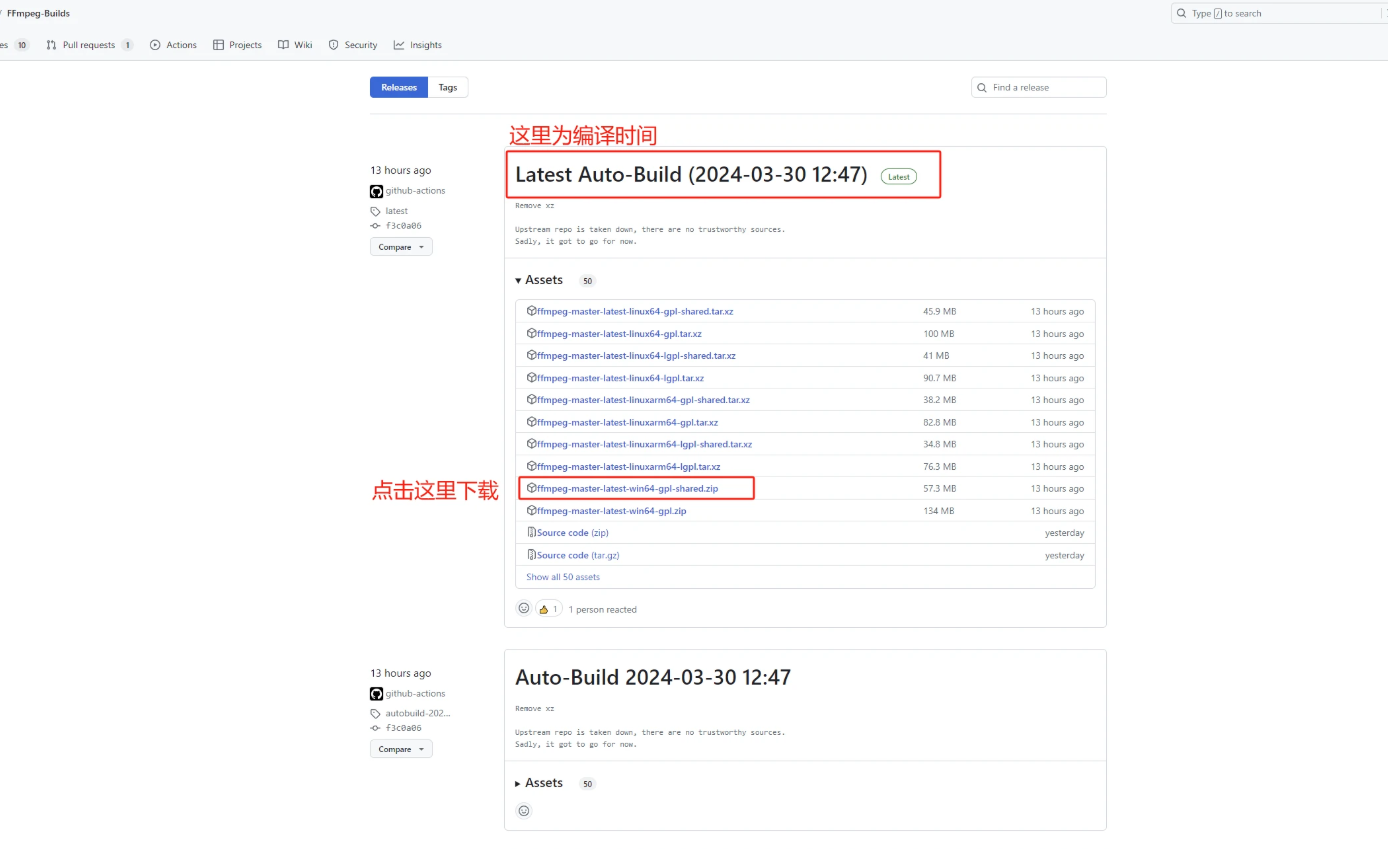Click the package icon of win64-gpl.zip asset

[x=532, y=511]
